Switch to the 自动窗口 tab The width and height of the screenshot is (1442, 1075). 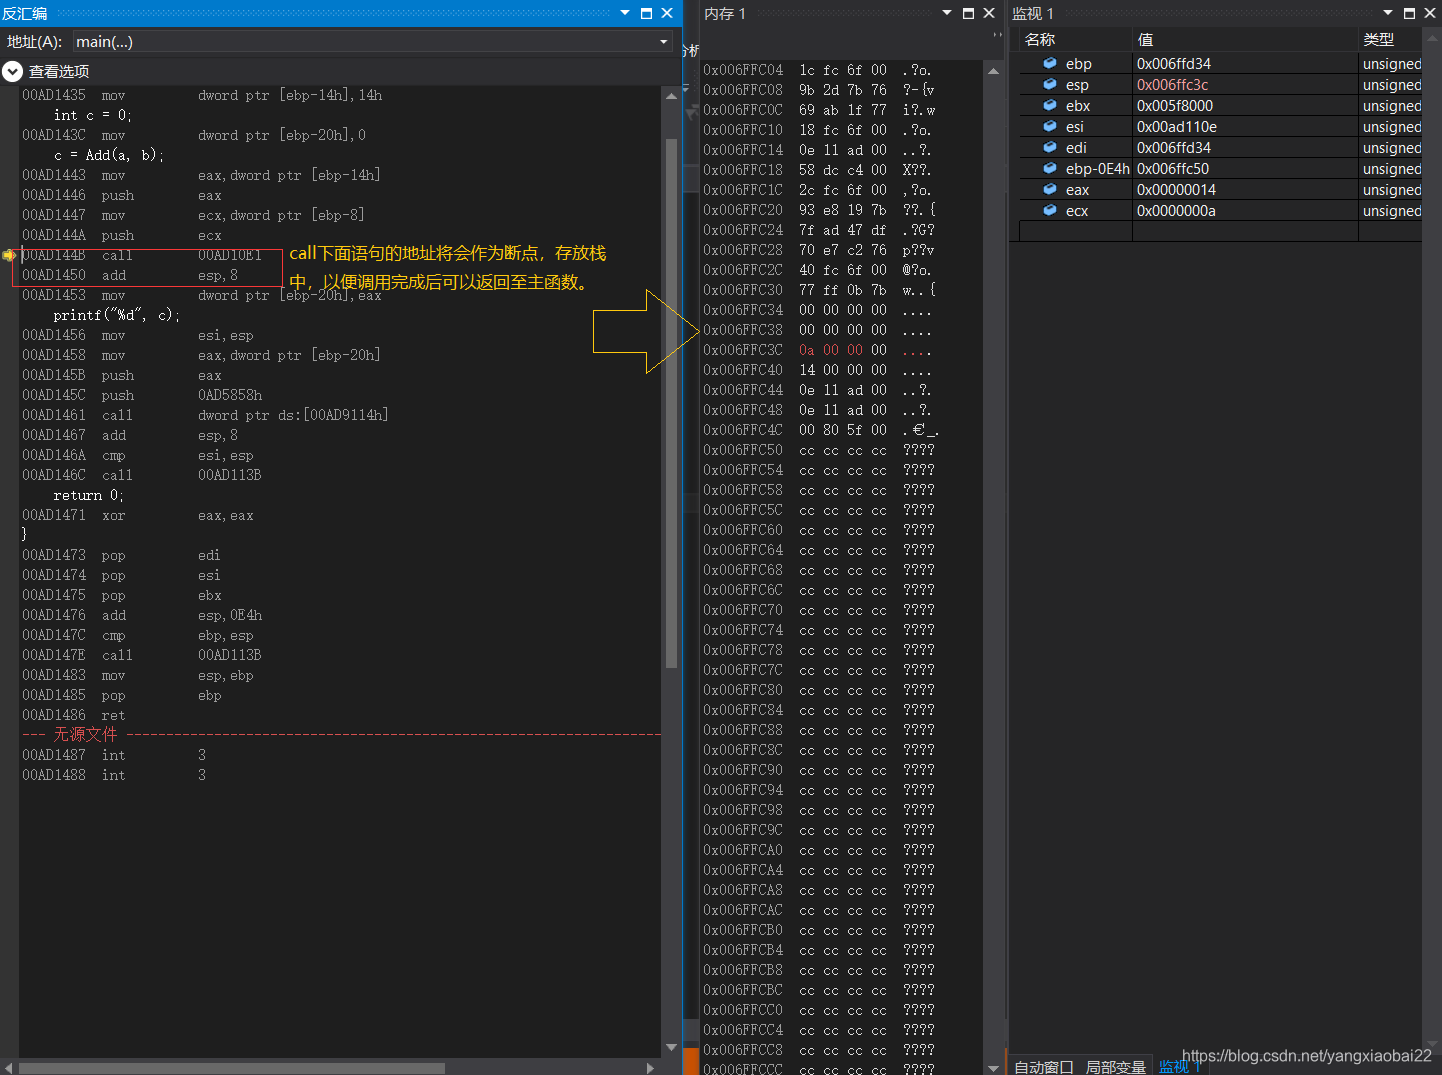pos(1044,1067)
